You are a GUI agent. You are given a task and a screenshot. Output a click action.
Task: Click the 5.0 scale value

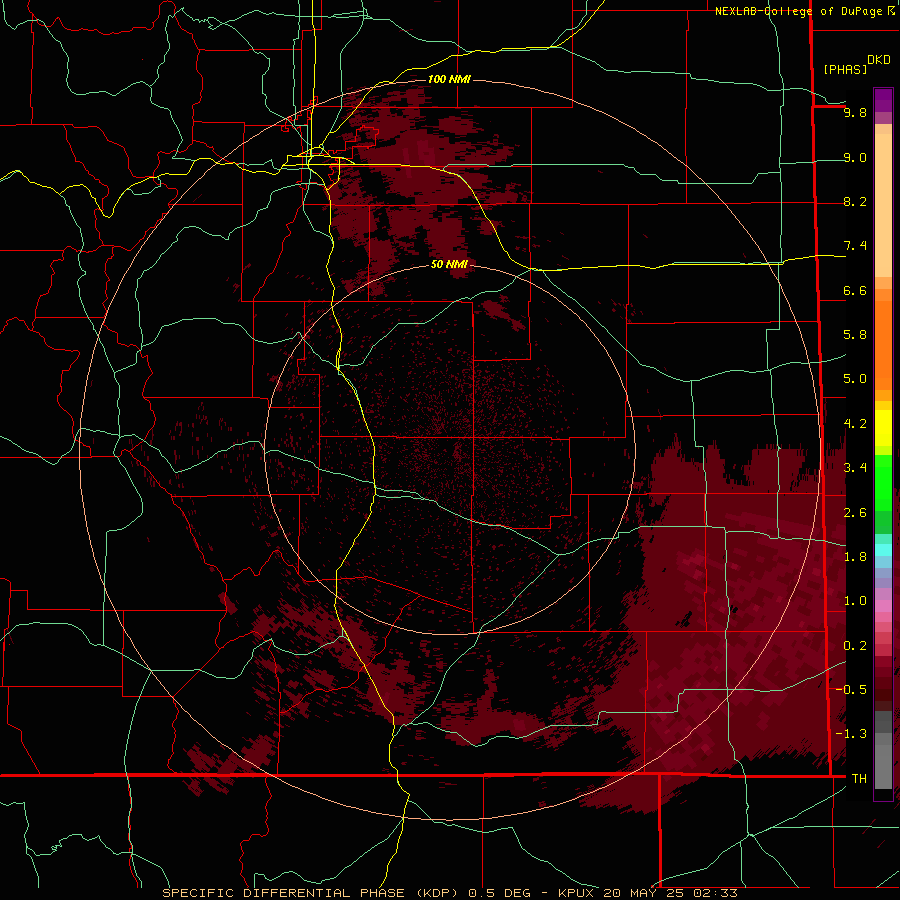[855, 379]
